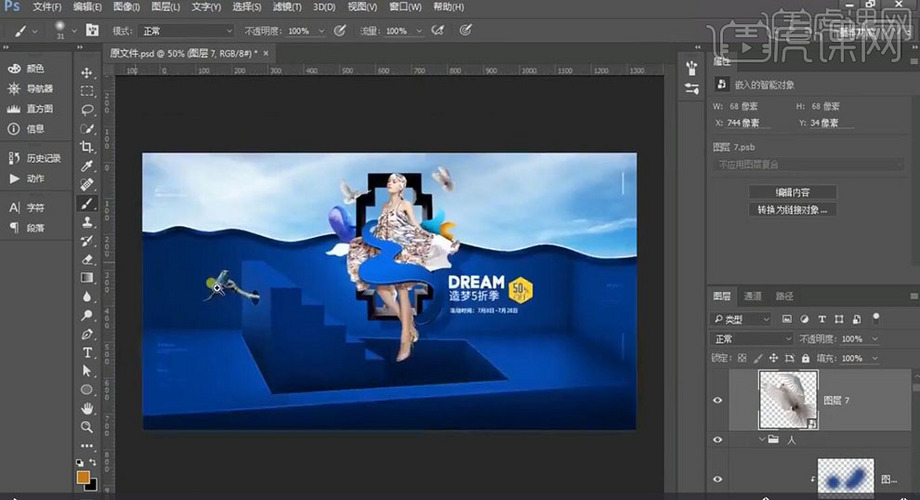Activate the Horizontal Type tool
Image resolution: width=920 pixels, height=500 pixels.
point(87,352)
